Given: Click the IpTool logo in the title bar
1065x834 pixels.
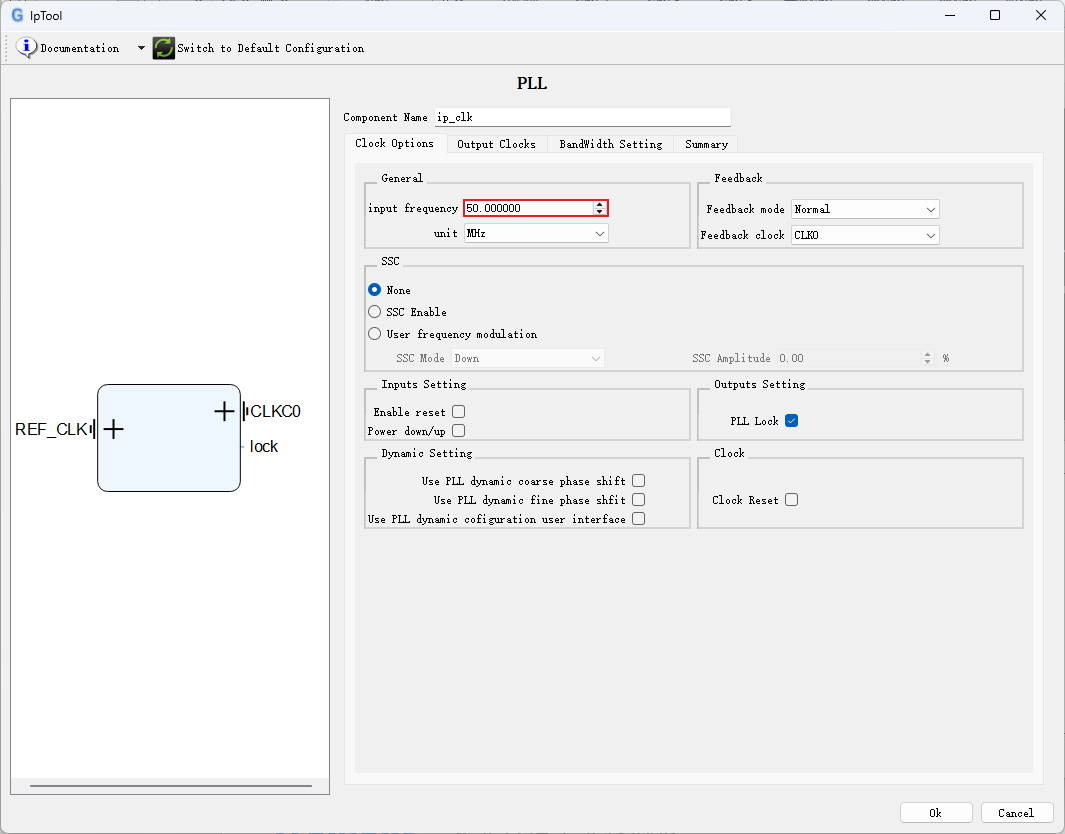Looking at the screenshot, I should pyautogui.click(x=17, y=15).
